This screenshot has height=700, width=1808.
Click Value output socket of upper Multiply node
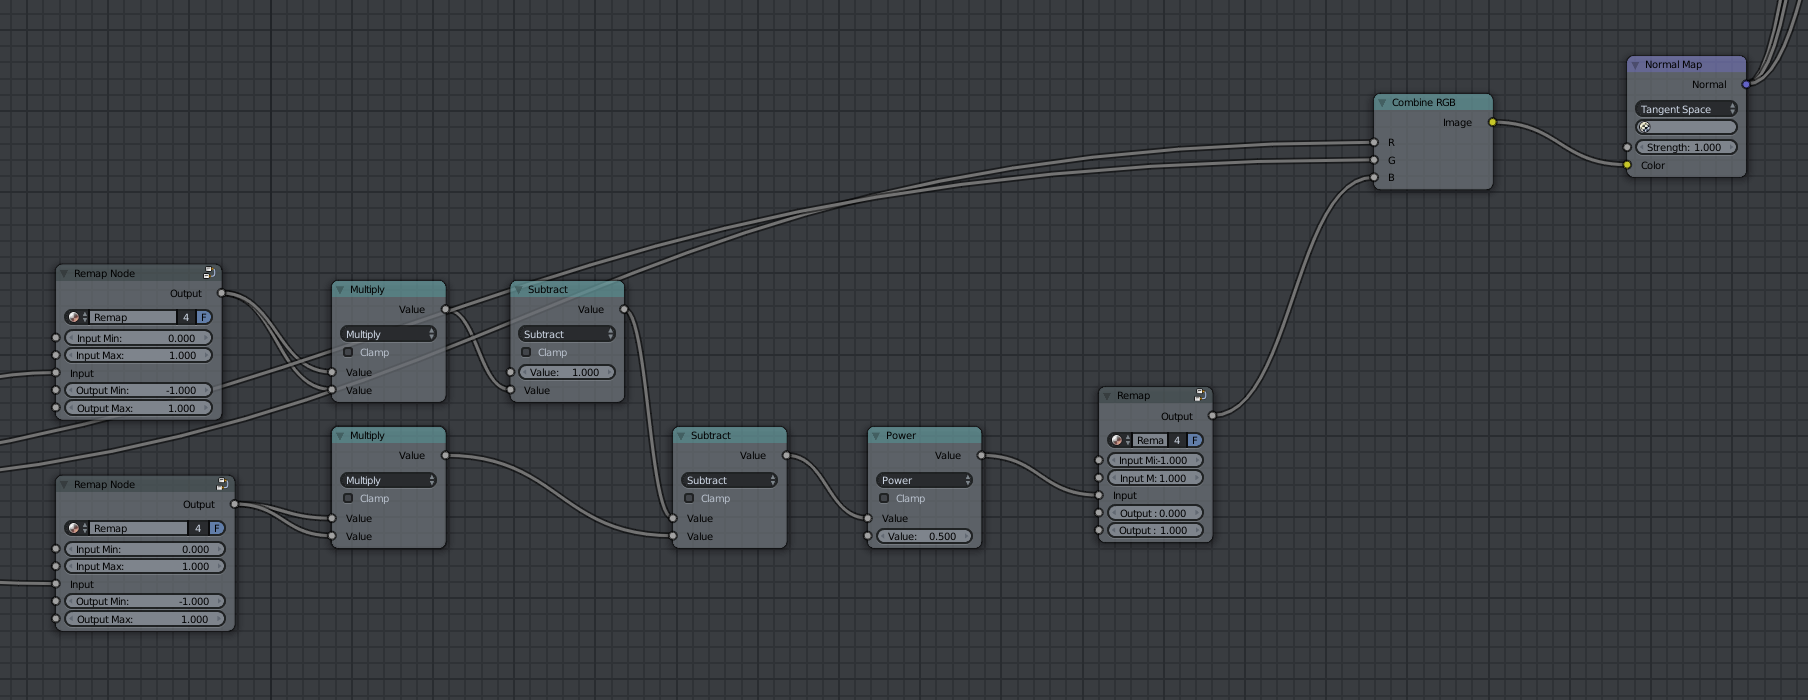(x=445, y=309)
